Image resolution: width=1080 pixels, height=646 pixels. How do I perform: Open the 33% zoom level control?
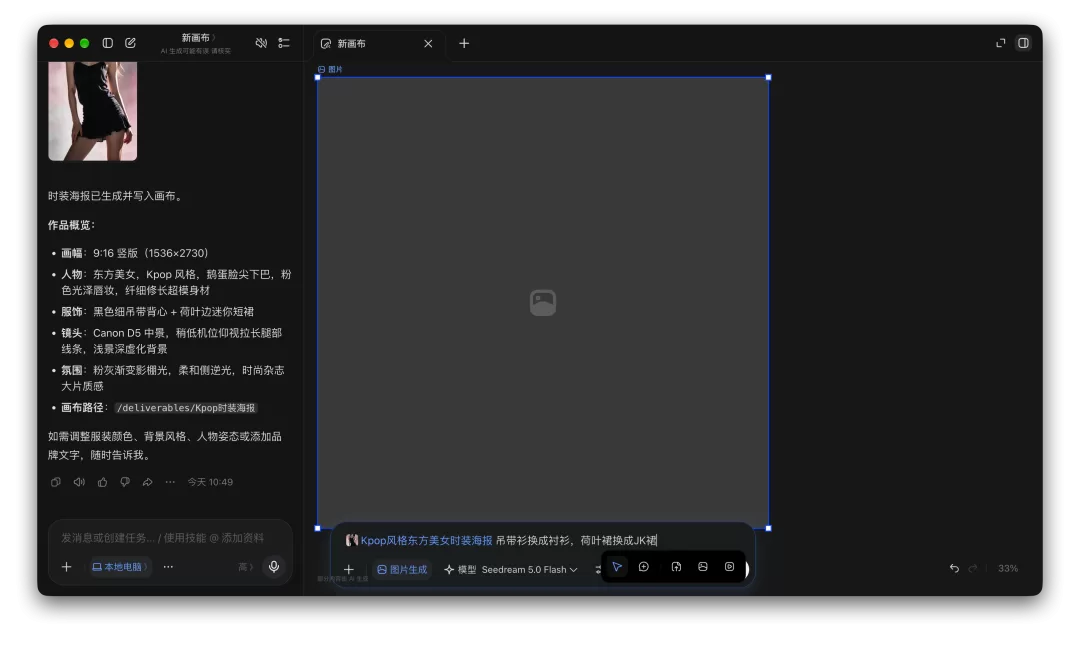[1008, 568]
